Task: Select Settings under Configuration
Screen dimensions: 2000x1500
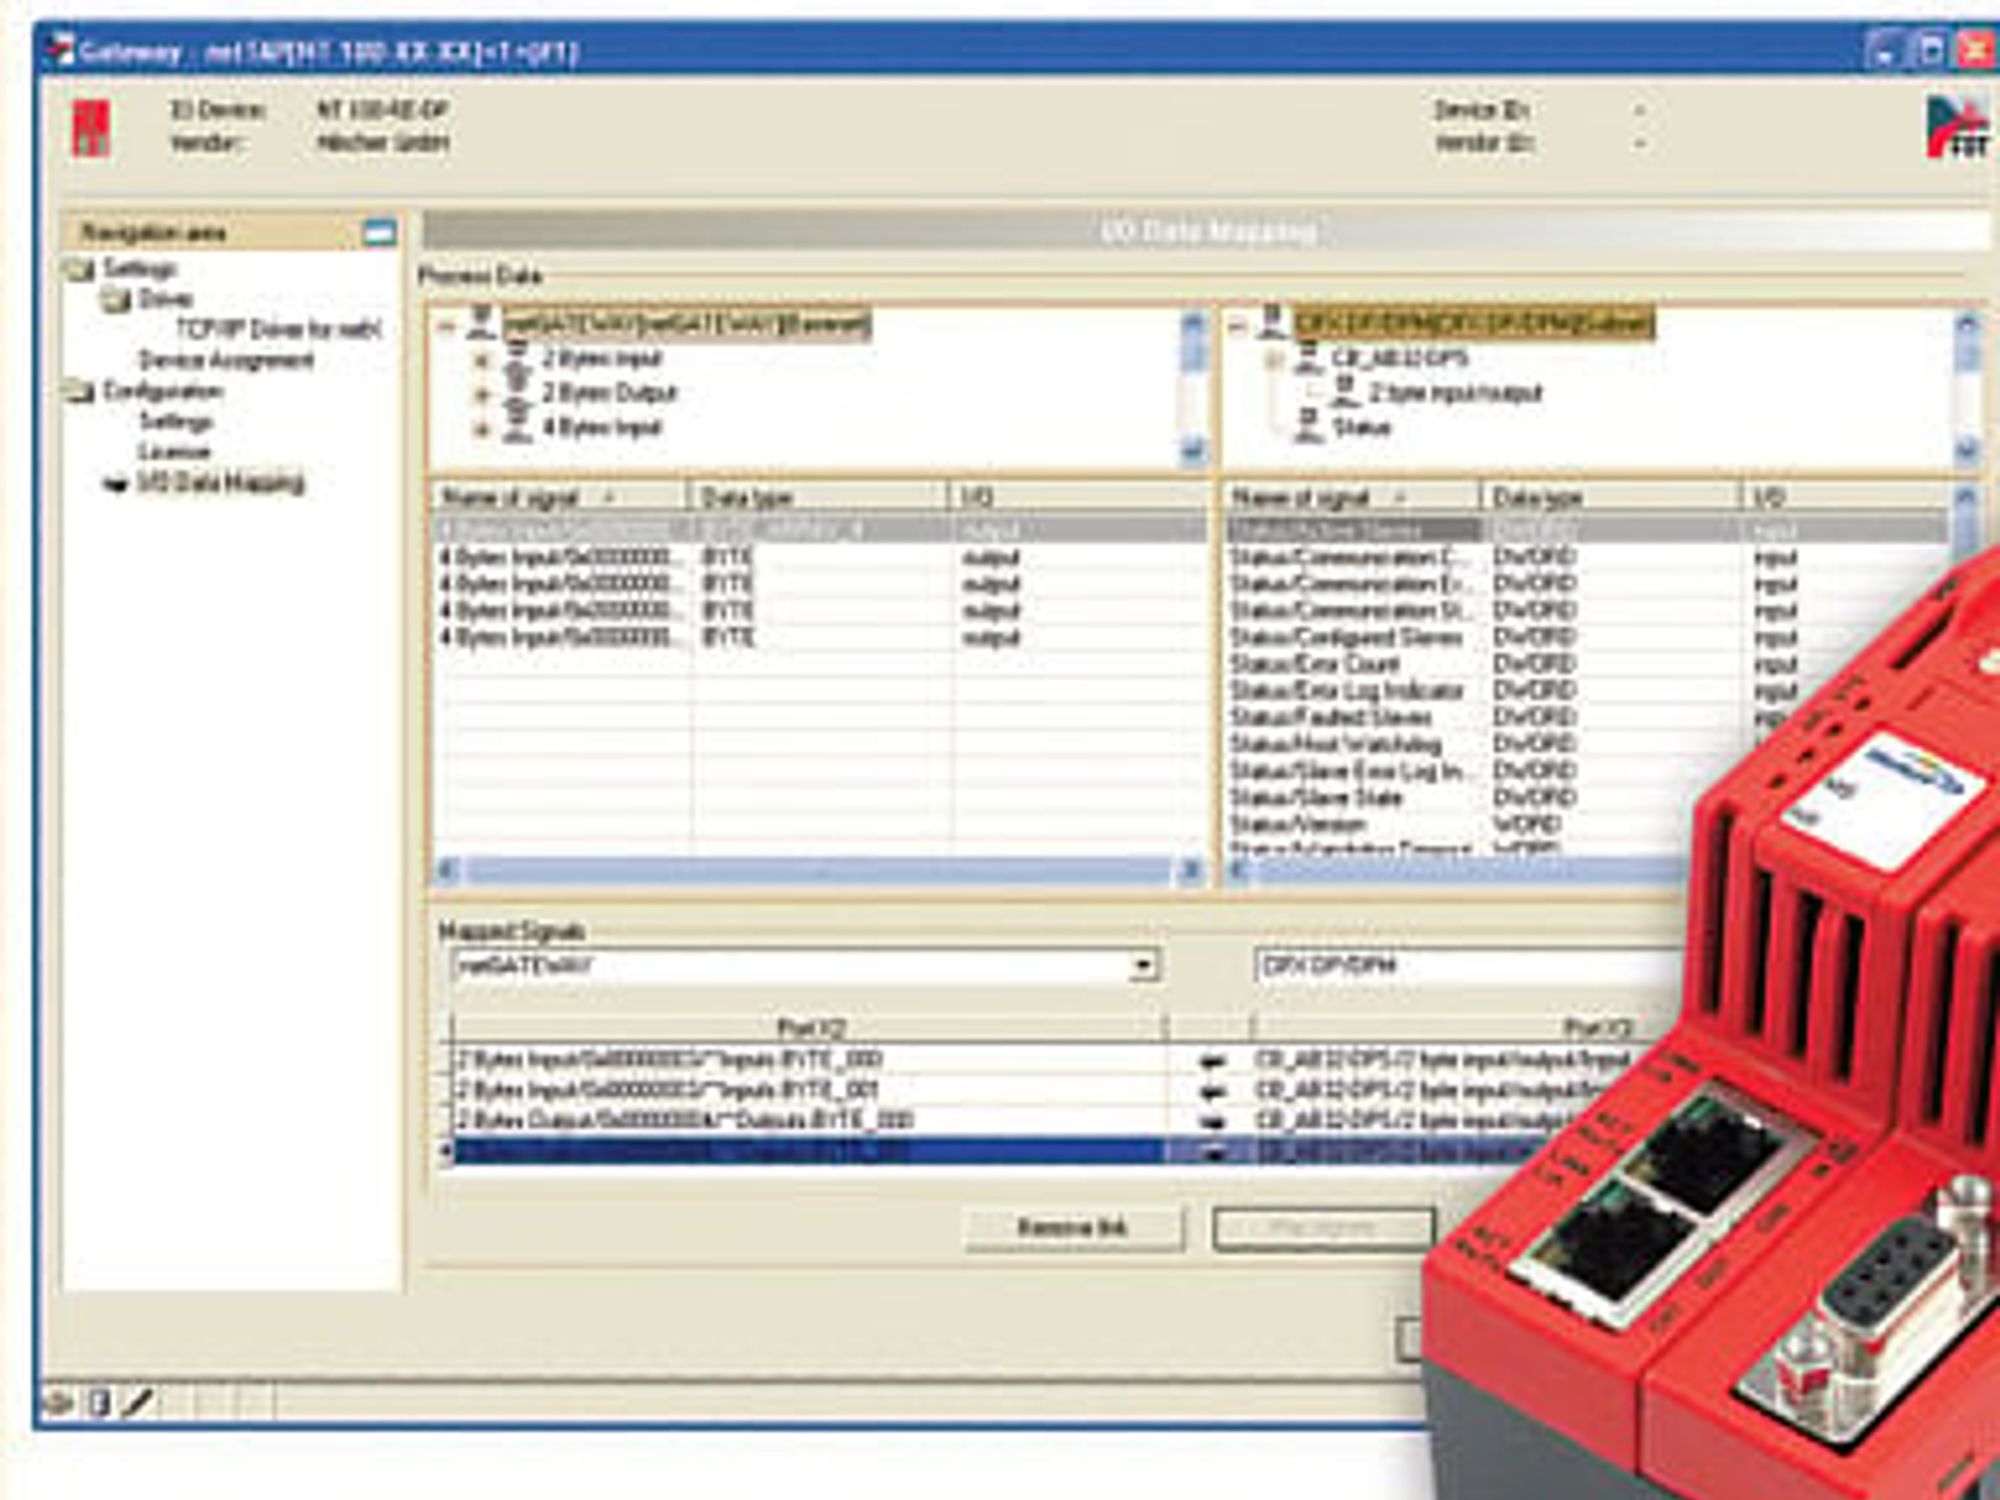Action: point(176,421)
